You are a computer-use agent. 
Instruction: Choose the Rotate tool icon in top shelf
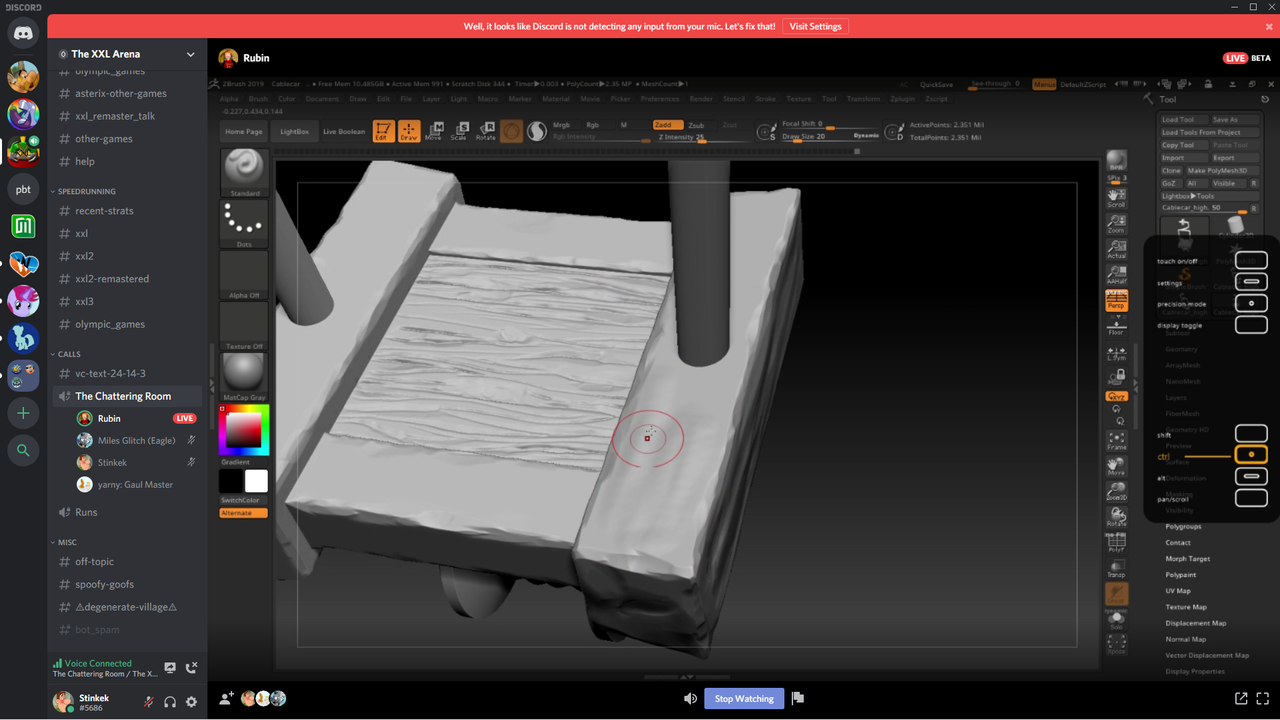[485, 131]
